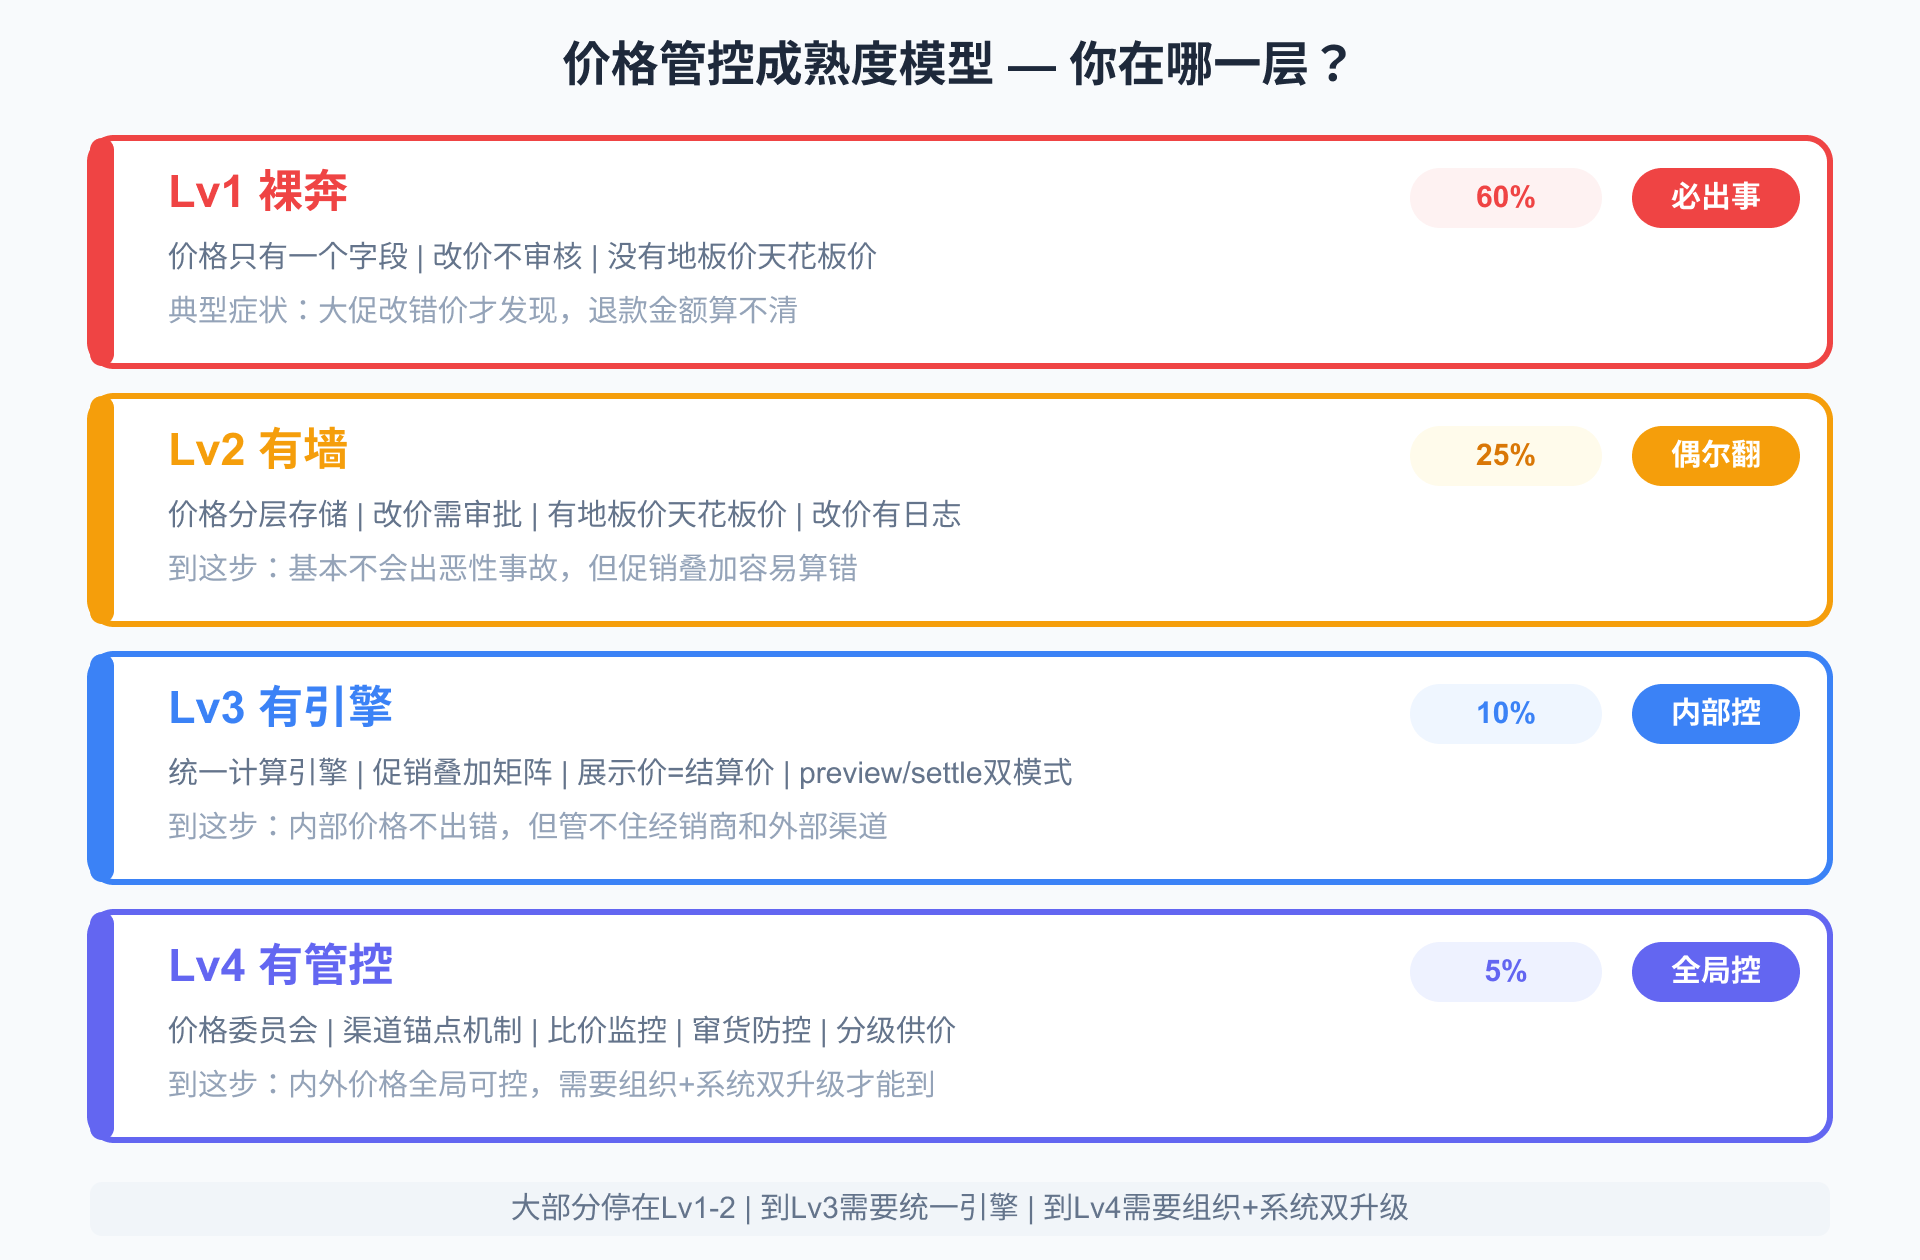Screen dimensions: 1920x1260
Task: Click the orange 偶尔翻 badge
Action: click(x=1715, y=455)
